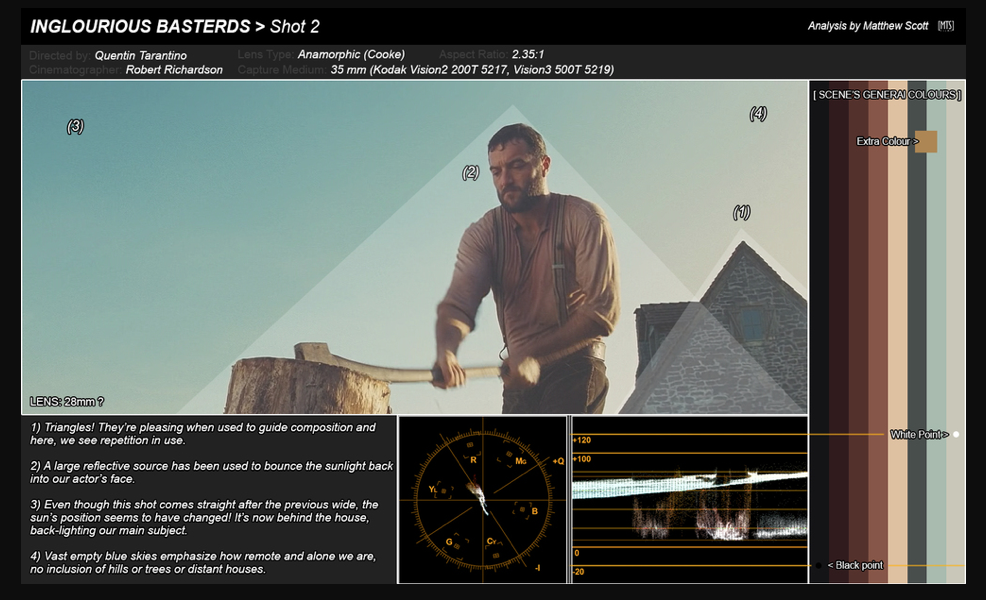Viewport: 986px width, 600px height.
Task: Click annotation marker (3) in the sky
Action: [x=75, y=126]
